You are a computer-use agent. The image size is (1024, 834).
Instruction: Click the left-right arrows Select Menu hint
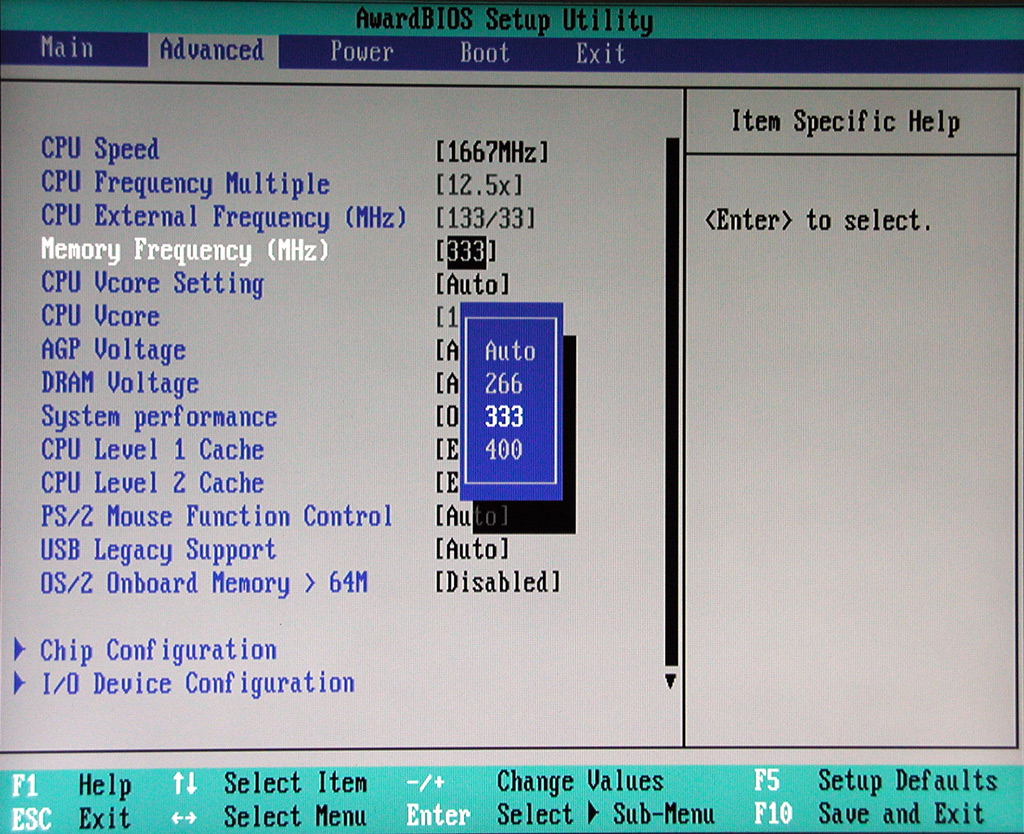click(269, 816)
